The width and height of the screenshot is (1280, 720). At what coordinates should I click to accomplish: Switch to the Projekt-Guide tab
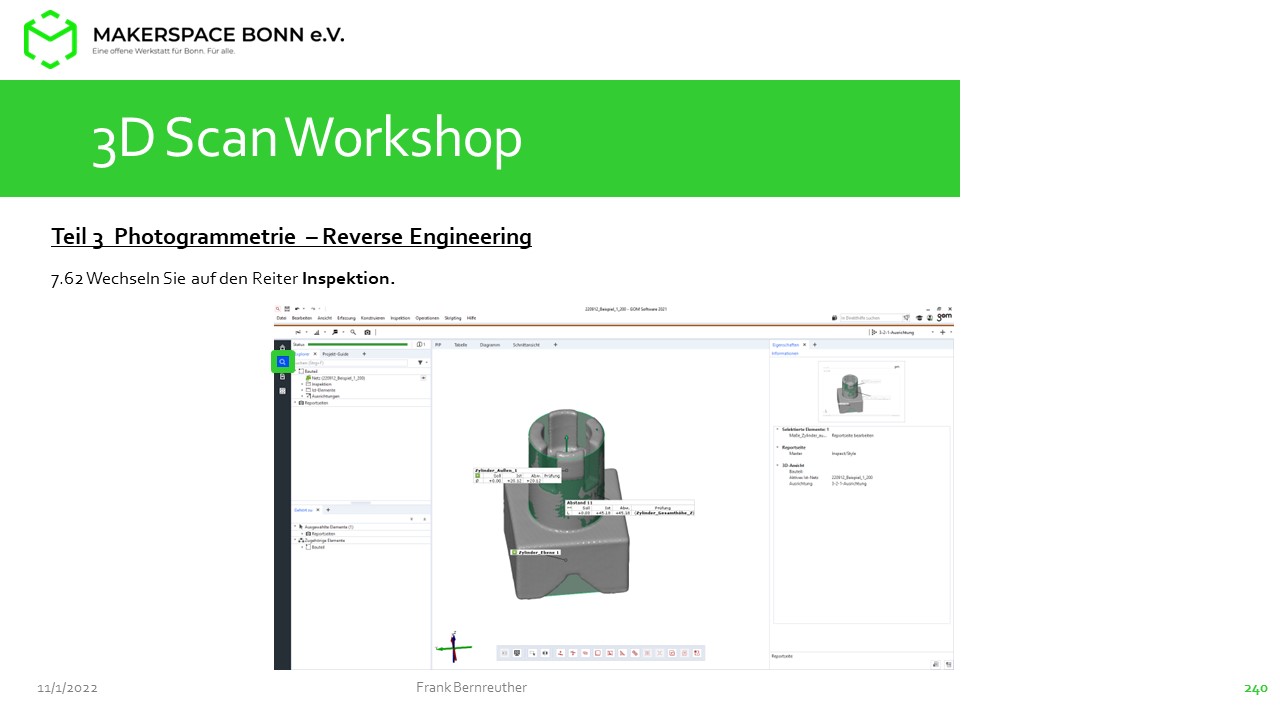[x=335, y=354]
